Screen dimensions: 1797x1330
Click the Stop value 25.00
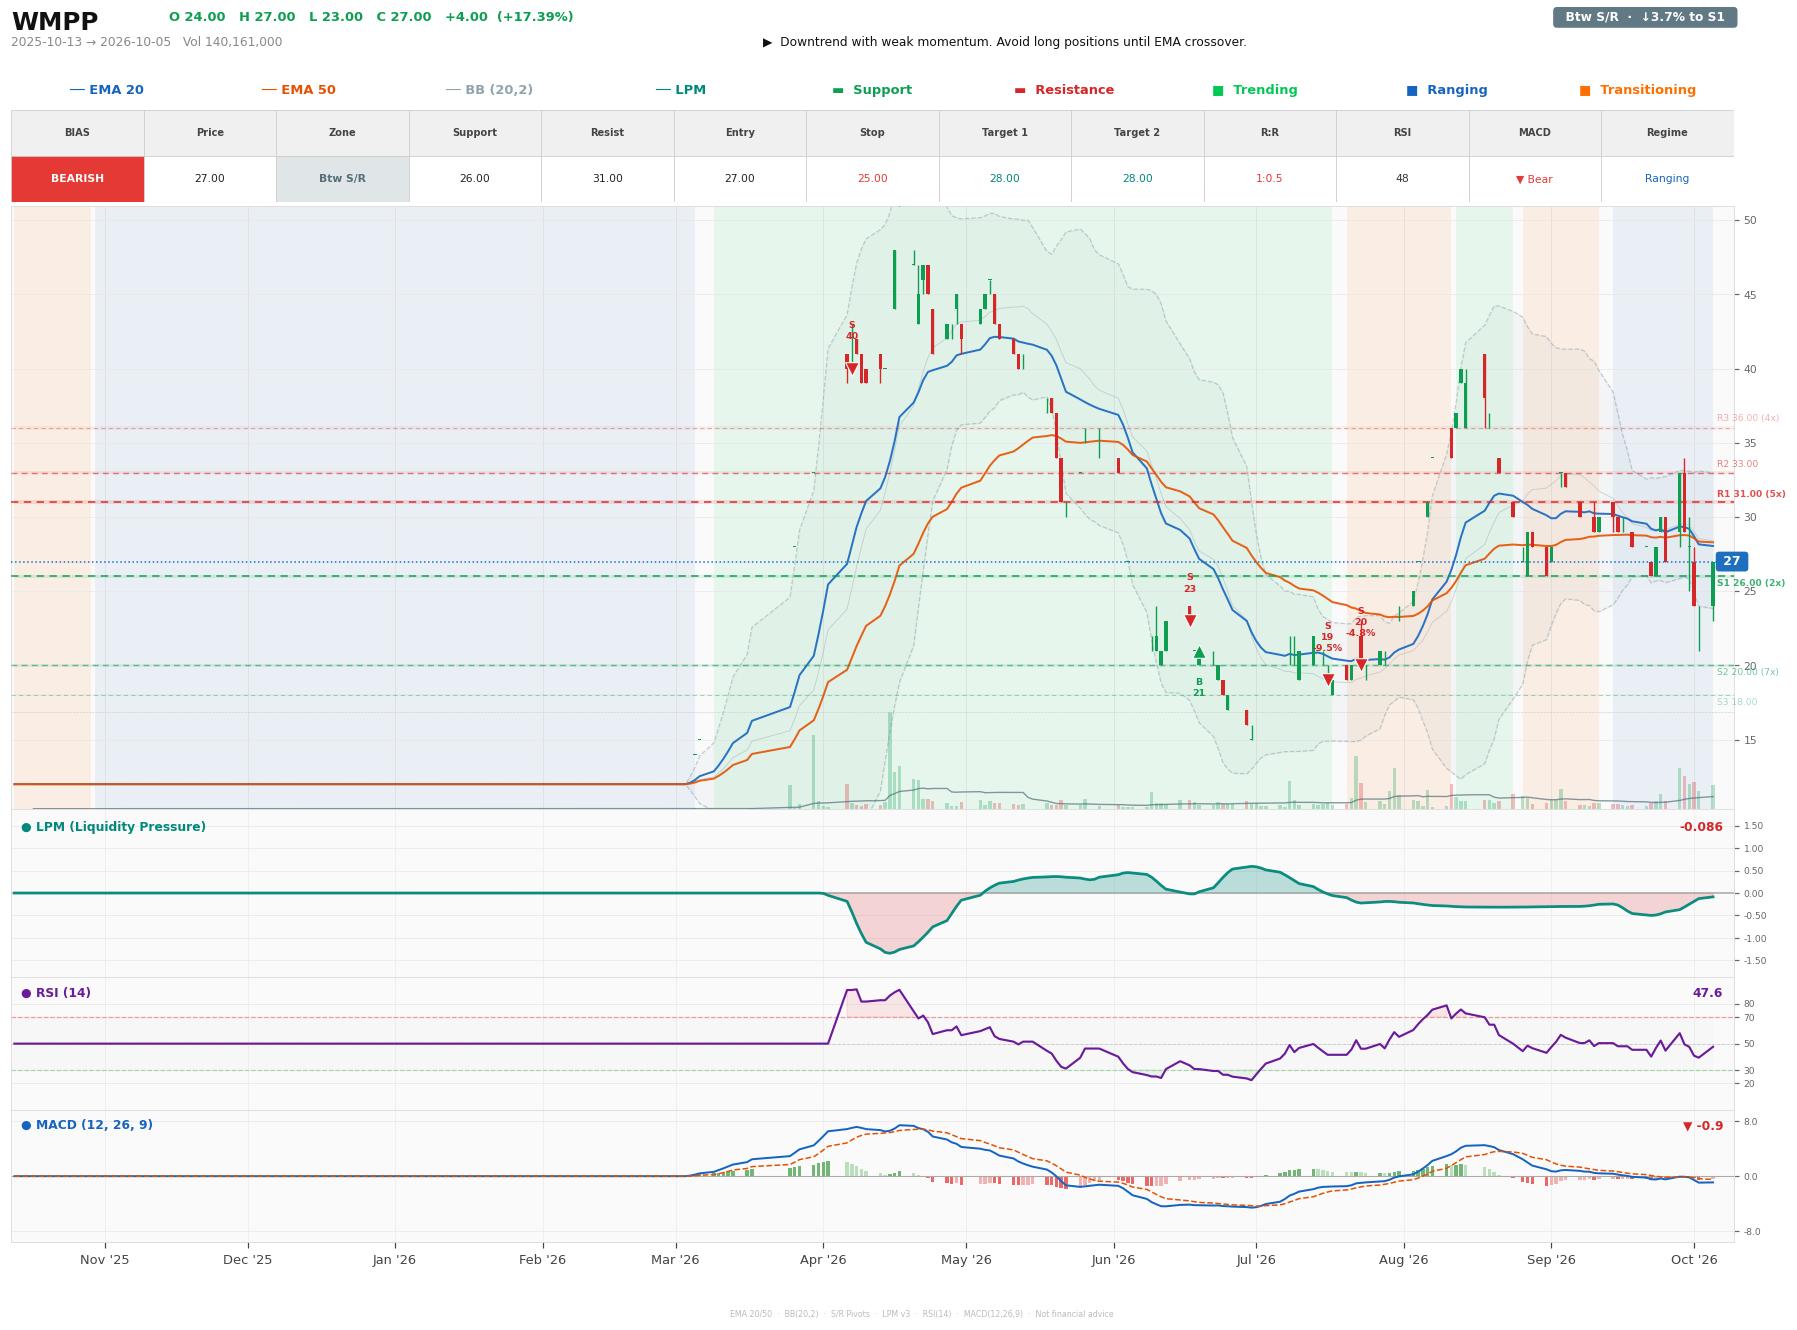[x=872, y=179]
